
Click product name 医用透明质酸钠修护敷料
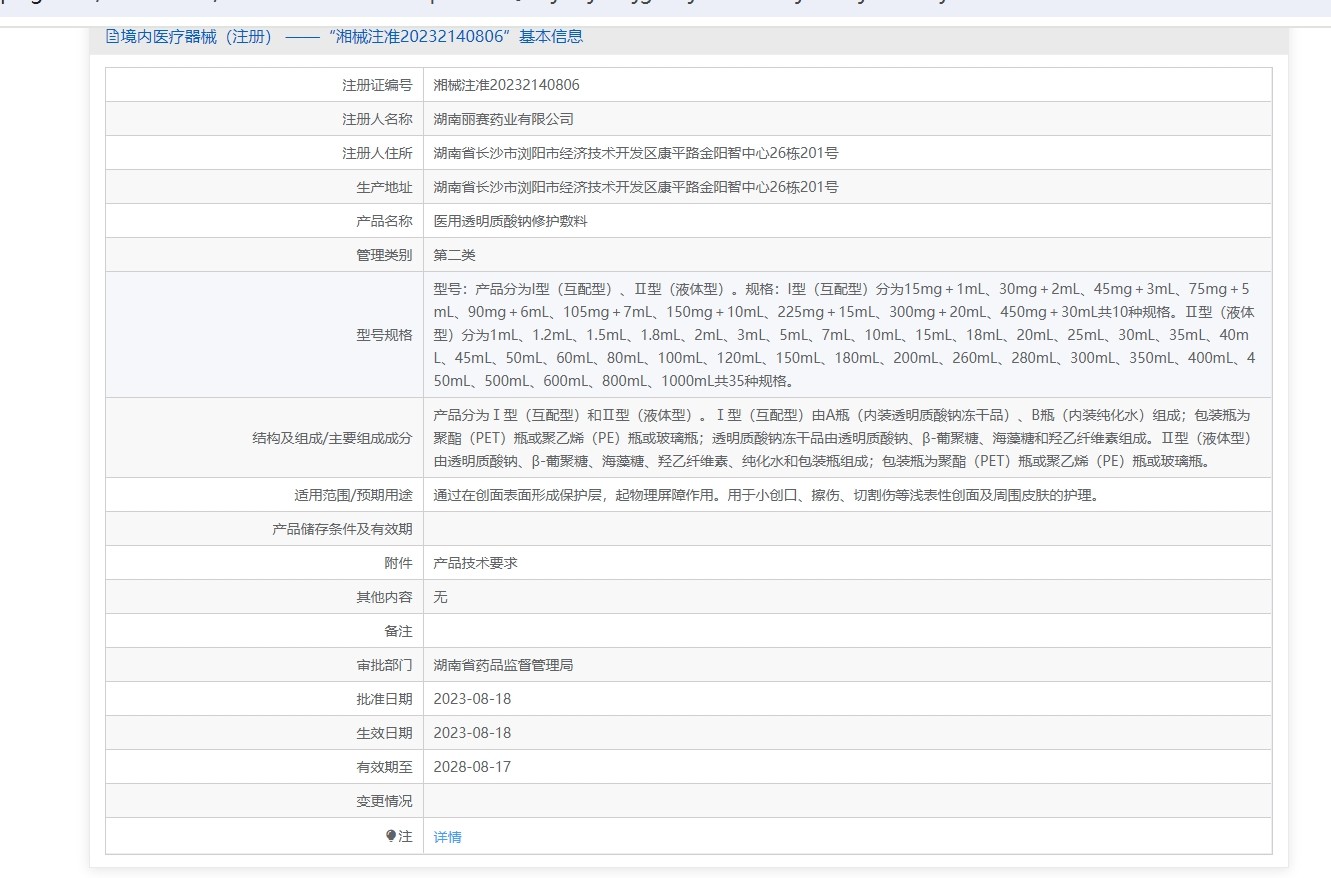pyautogui.click(x=510, y=221)
